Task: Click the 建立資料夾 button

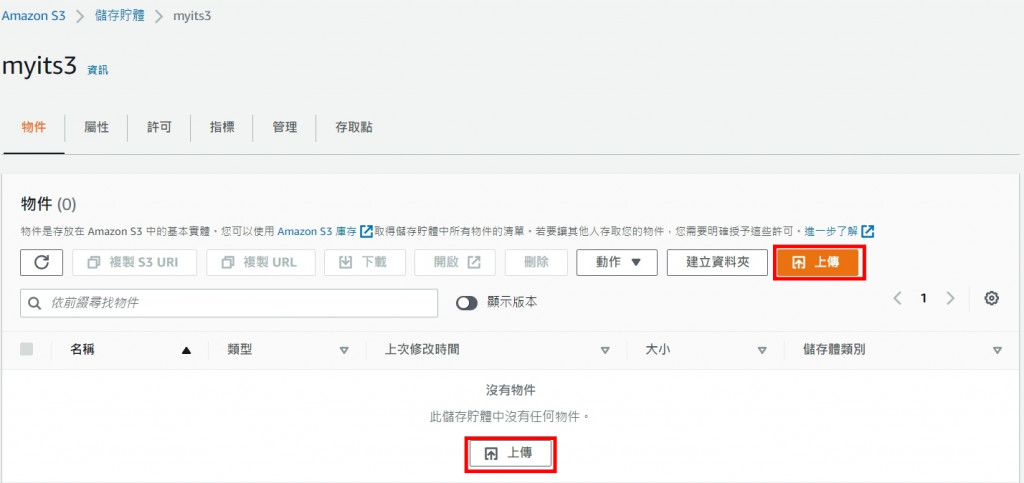Action: pos(717,262)
